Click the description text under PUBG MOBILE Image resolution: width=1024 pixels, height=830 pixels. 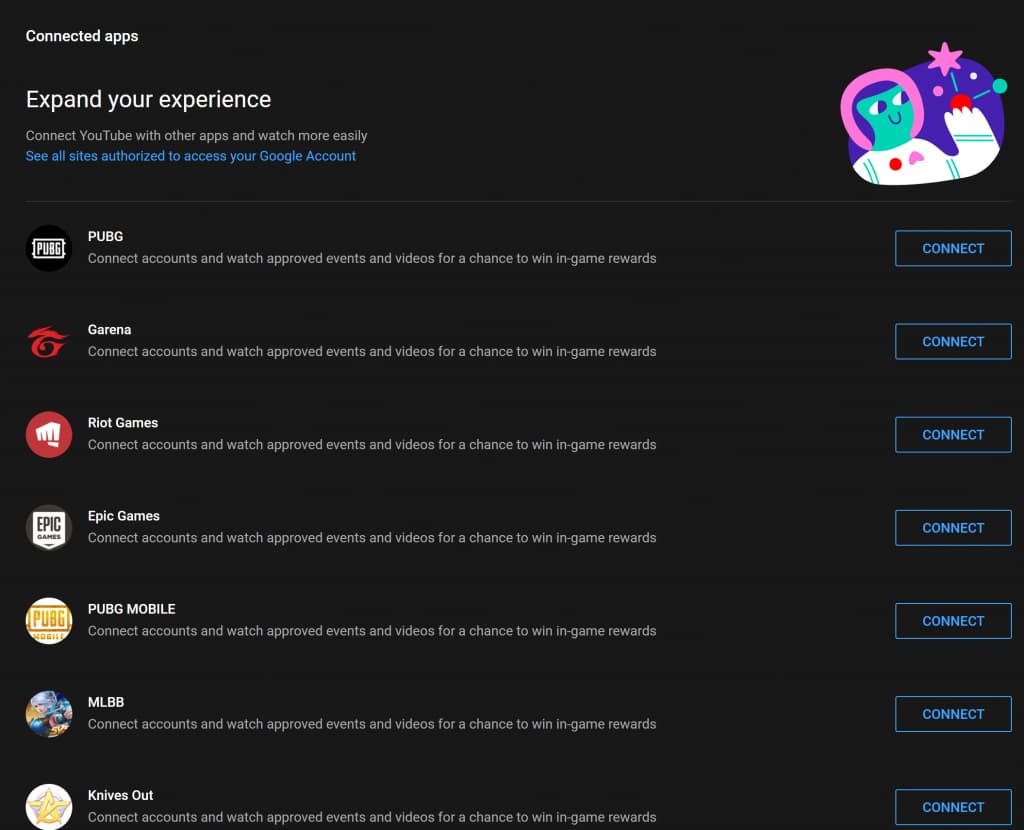372,631
